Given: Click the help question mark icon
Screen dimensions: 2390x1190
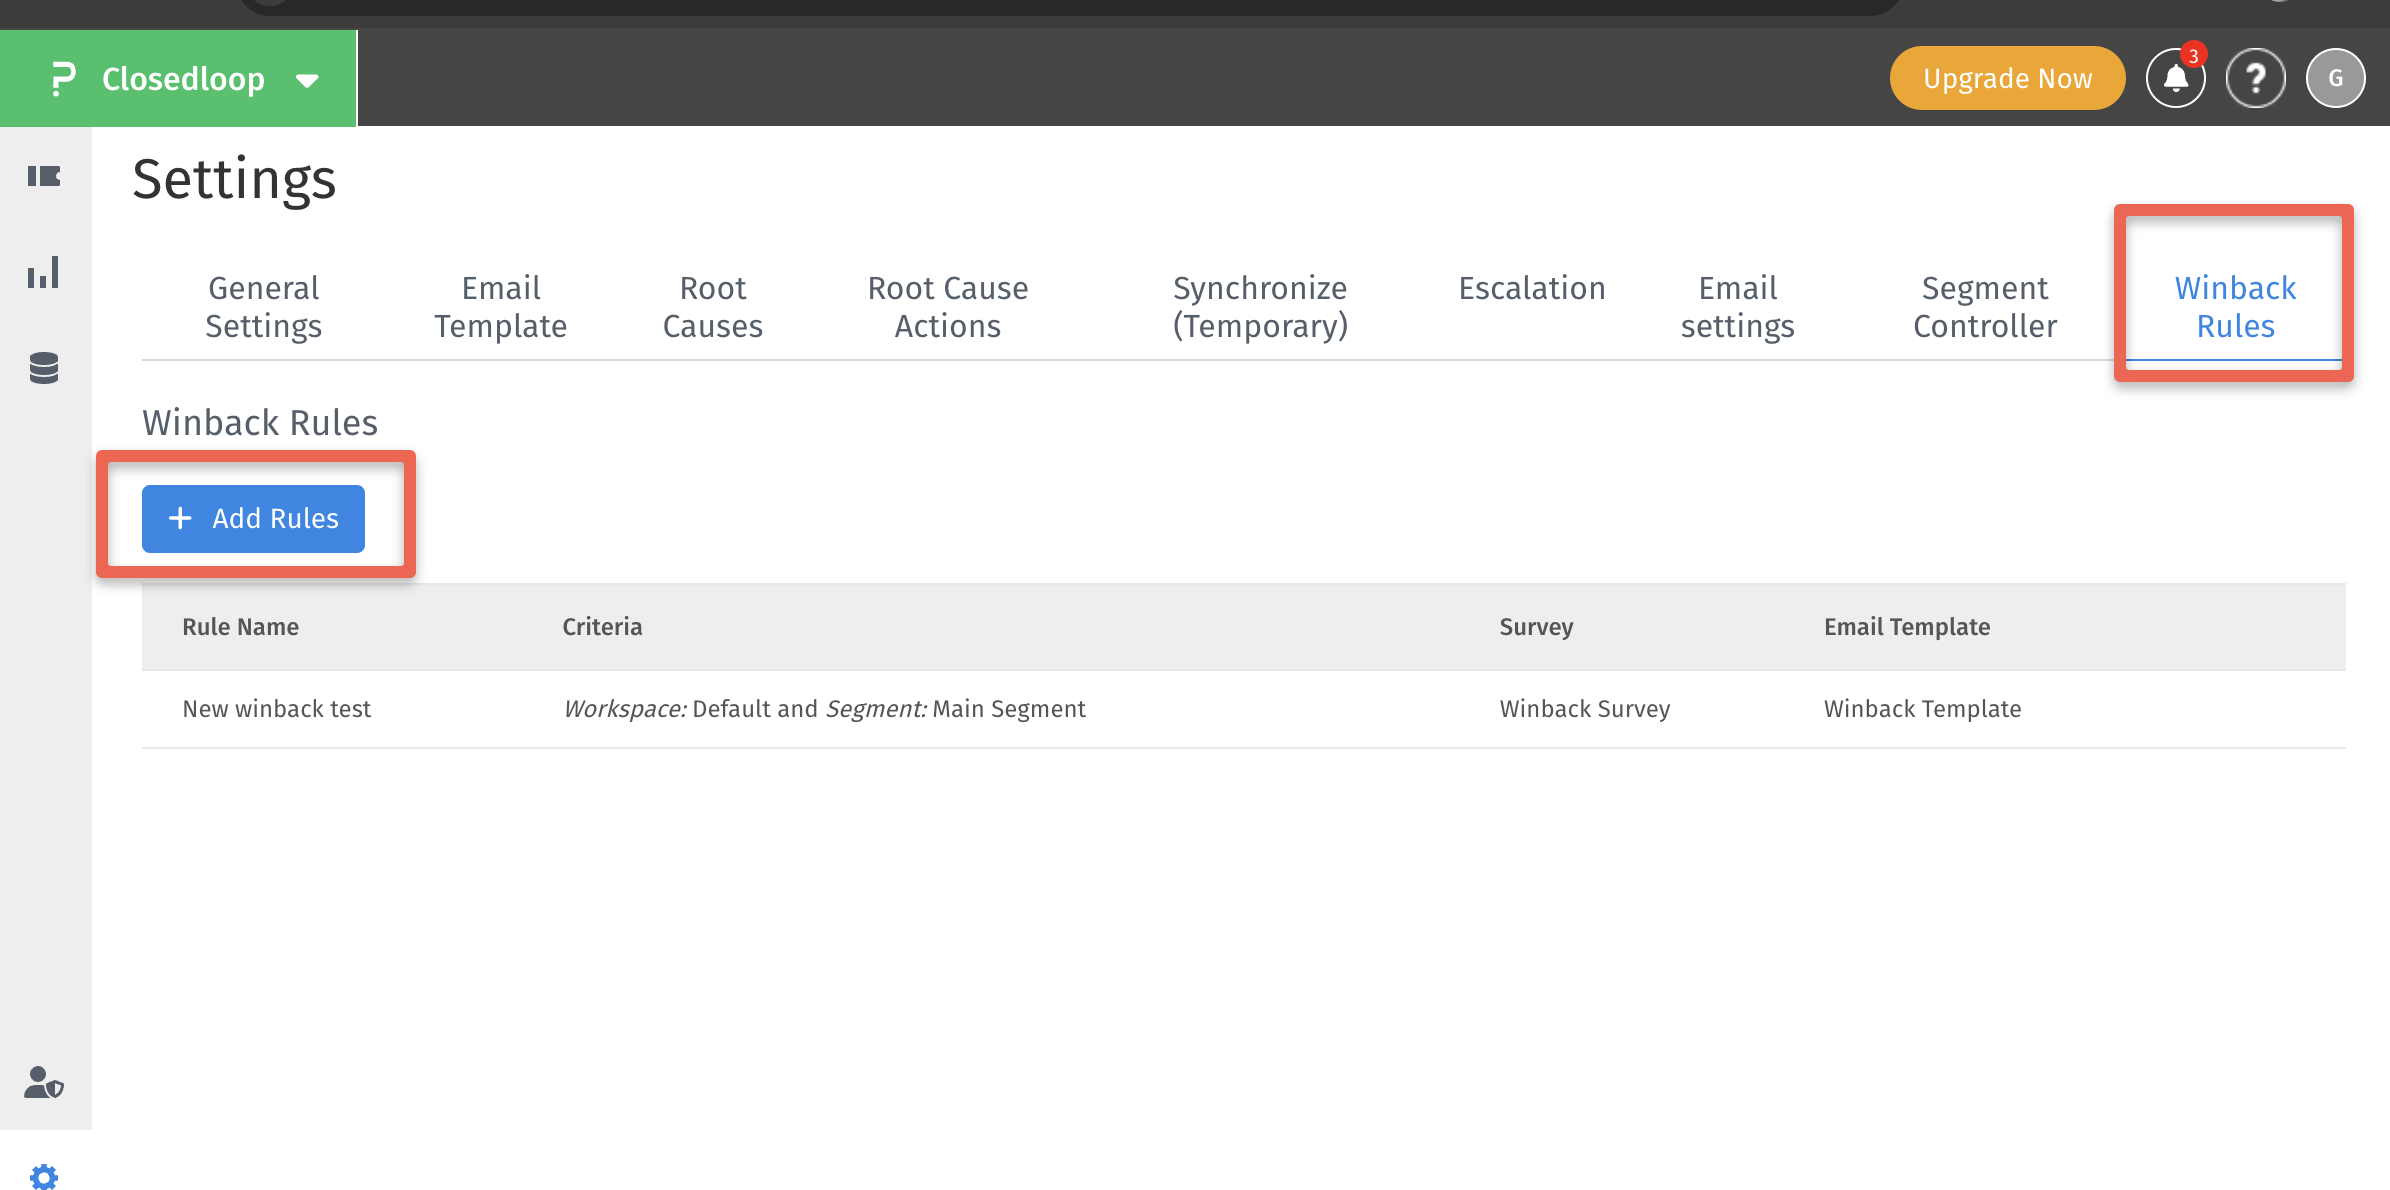Looking at the screenshot, I should coord(2255,78).
